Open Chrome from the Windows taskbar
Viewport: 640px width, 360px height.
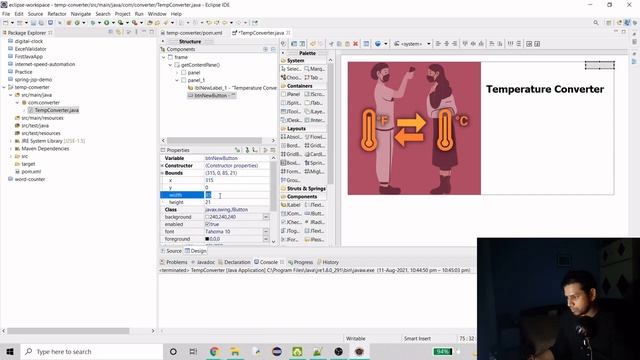(x=214, y=351)
